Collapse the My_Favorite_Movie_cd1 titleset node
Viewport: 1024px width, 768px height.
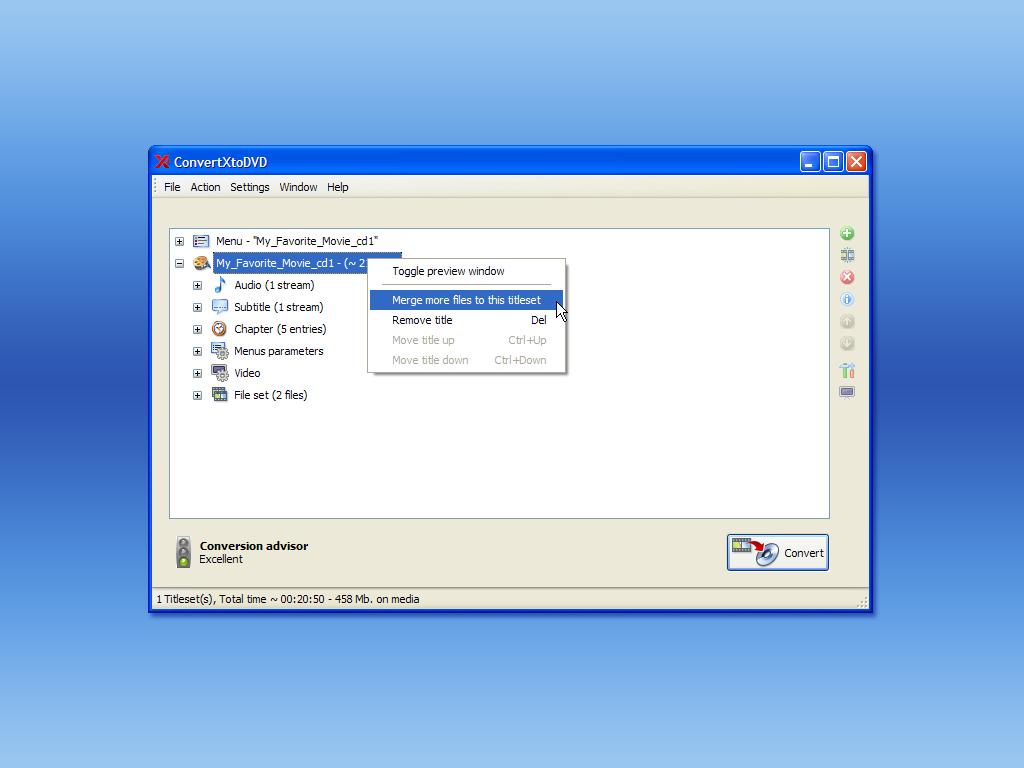180,264
